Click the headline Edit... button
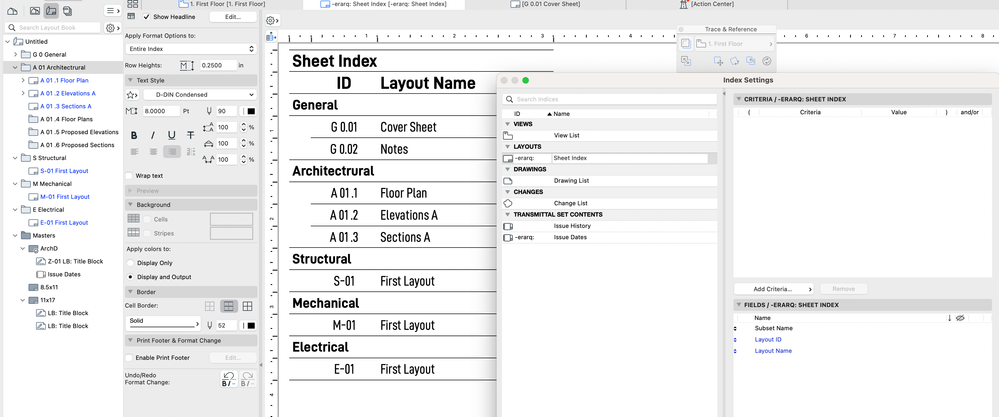 (233, 17)
